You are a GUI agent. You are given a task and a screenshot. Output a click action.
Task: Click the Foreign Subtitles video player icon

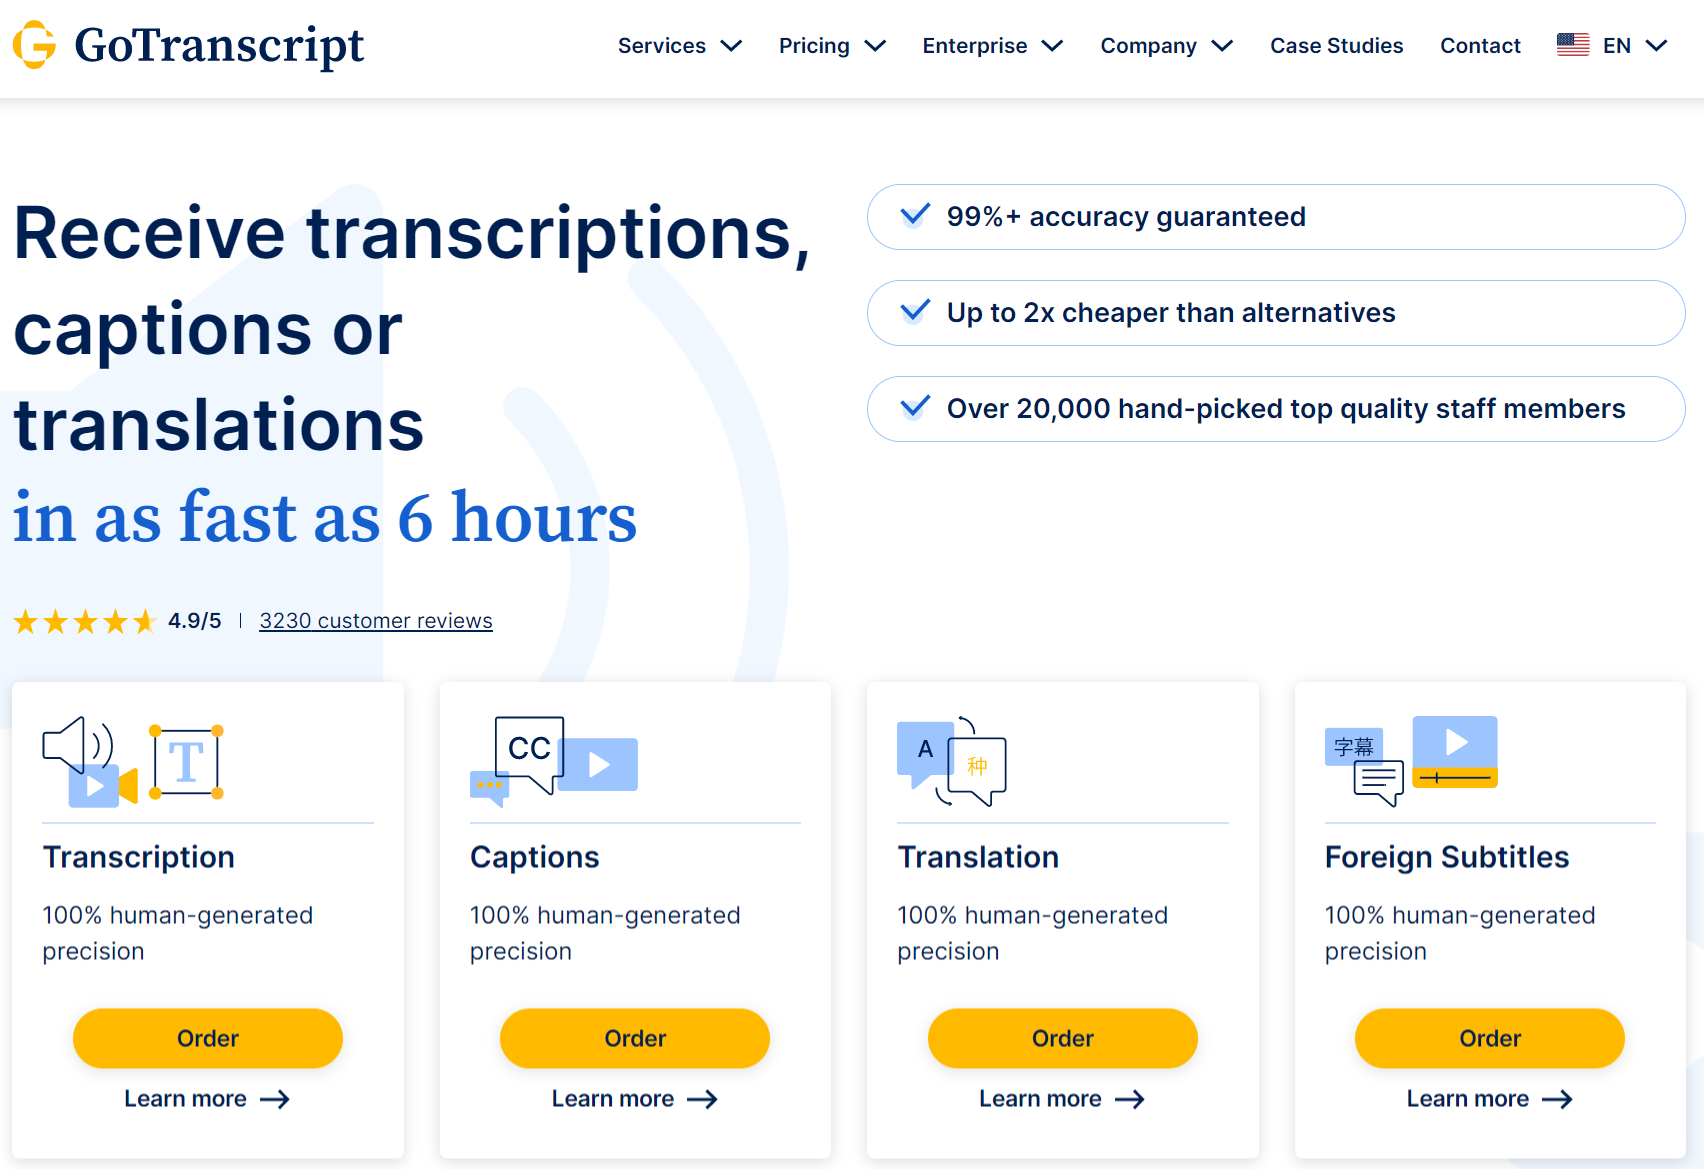(x=1454, y=750)
